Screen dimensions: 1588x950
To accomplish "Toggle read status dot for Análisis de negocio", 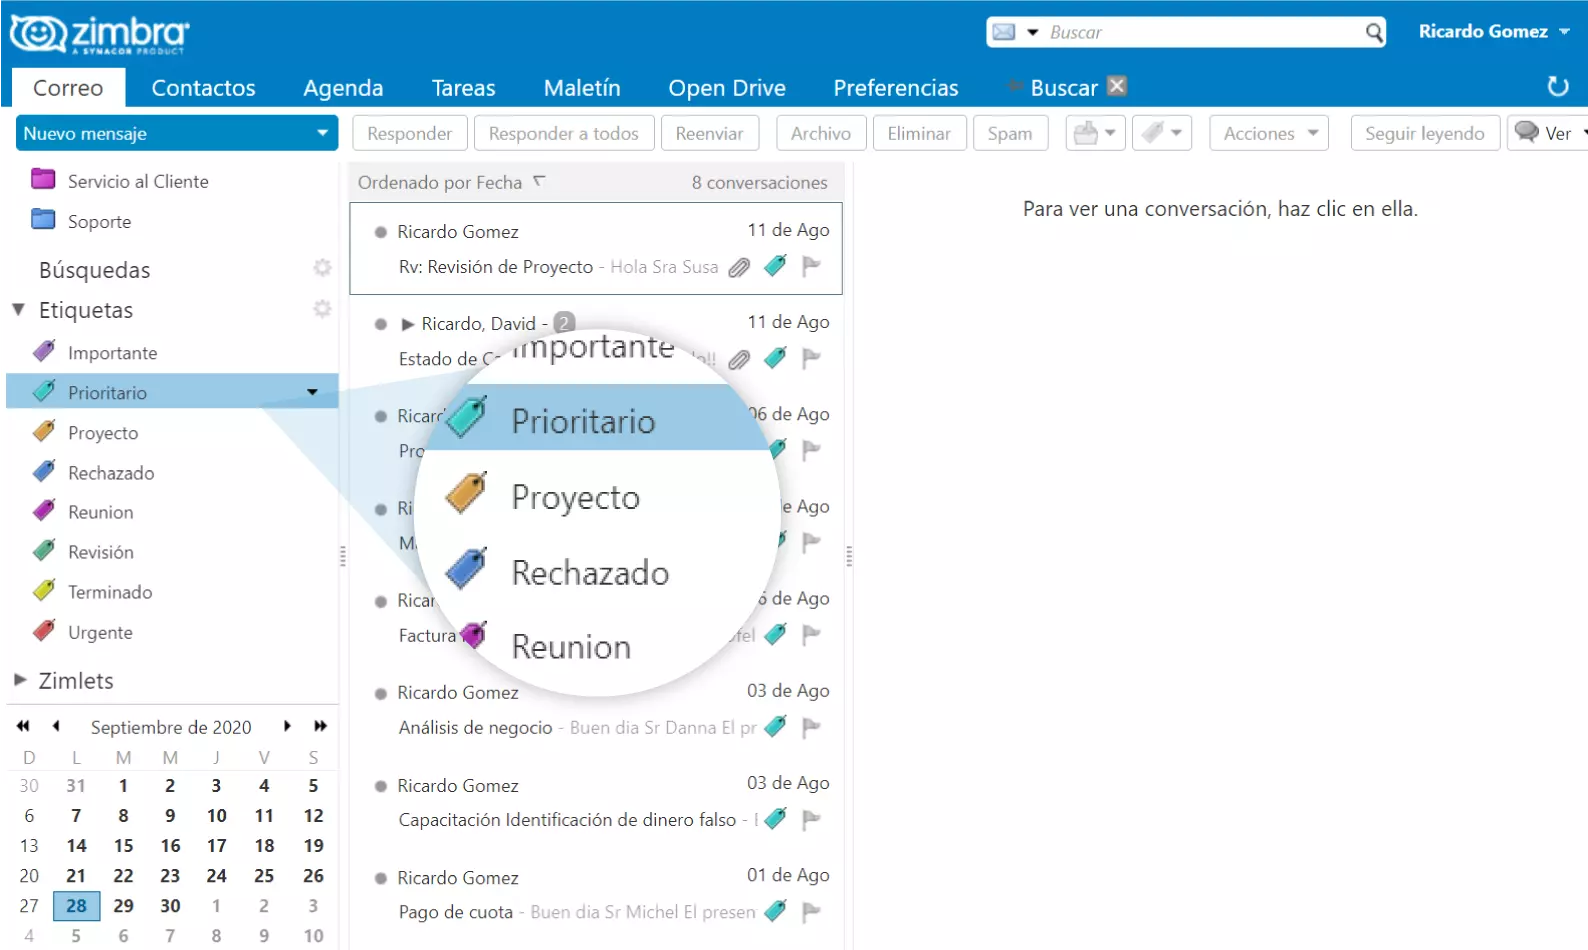I will click(381, 694).
